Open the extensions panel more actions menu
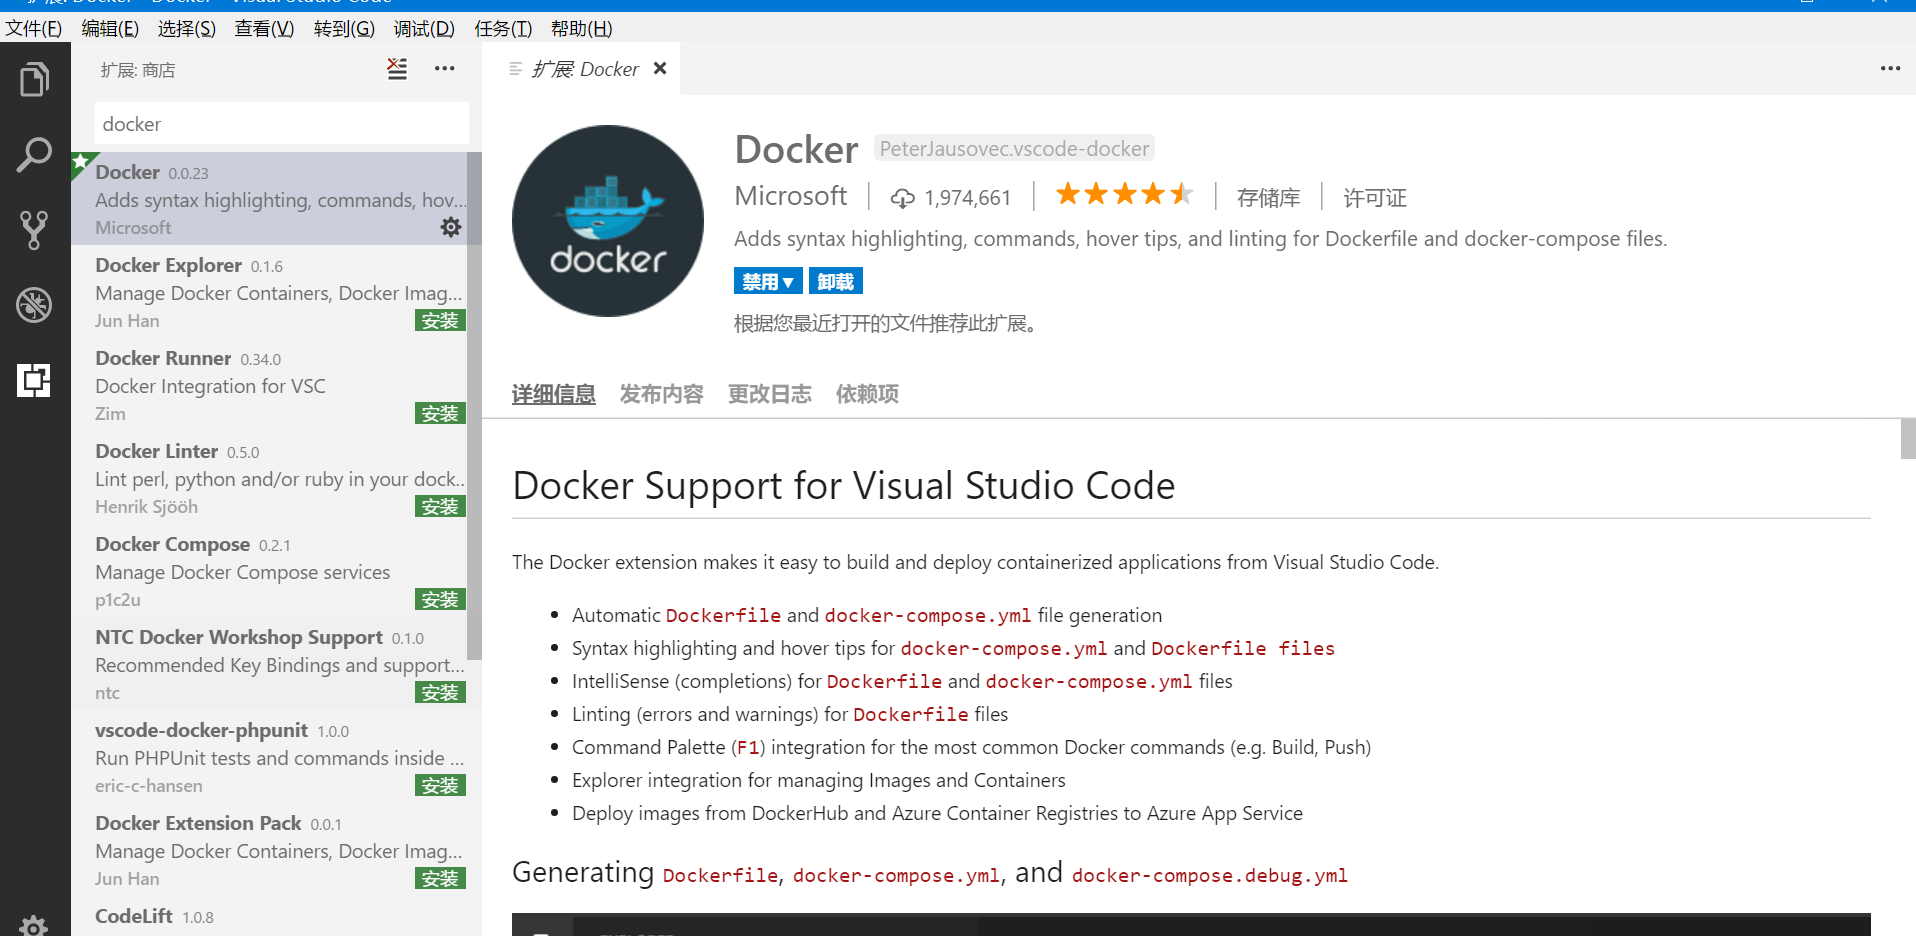Viewport: 1916px width, 936px height. 444,69
